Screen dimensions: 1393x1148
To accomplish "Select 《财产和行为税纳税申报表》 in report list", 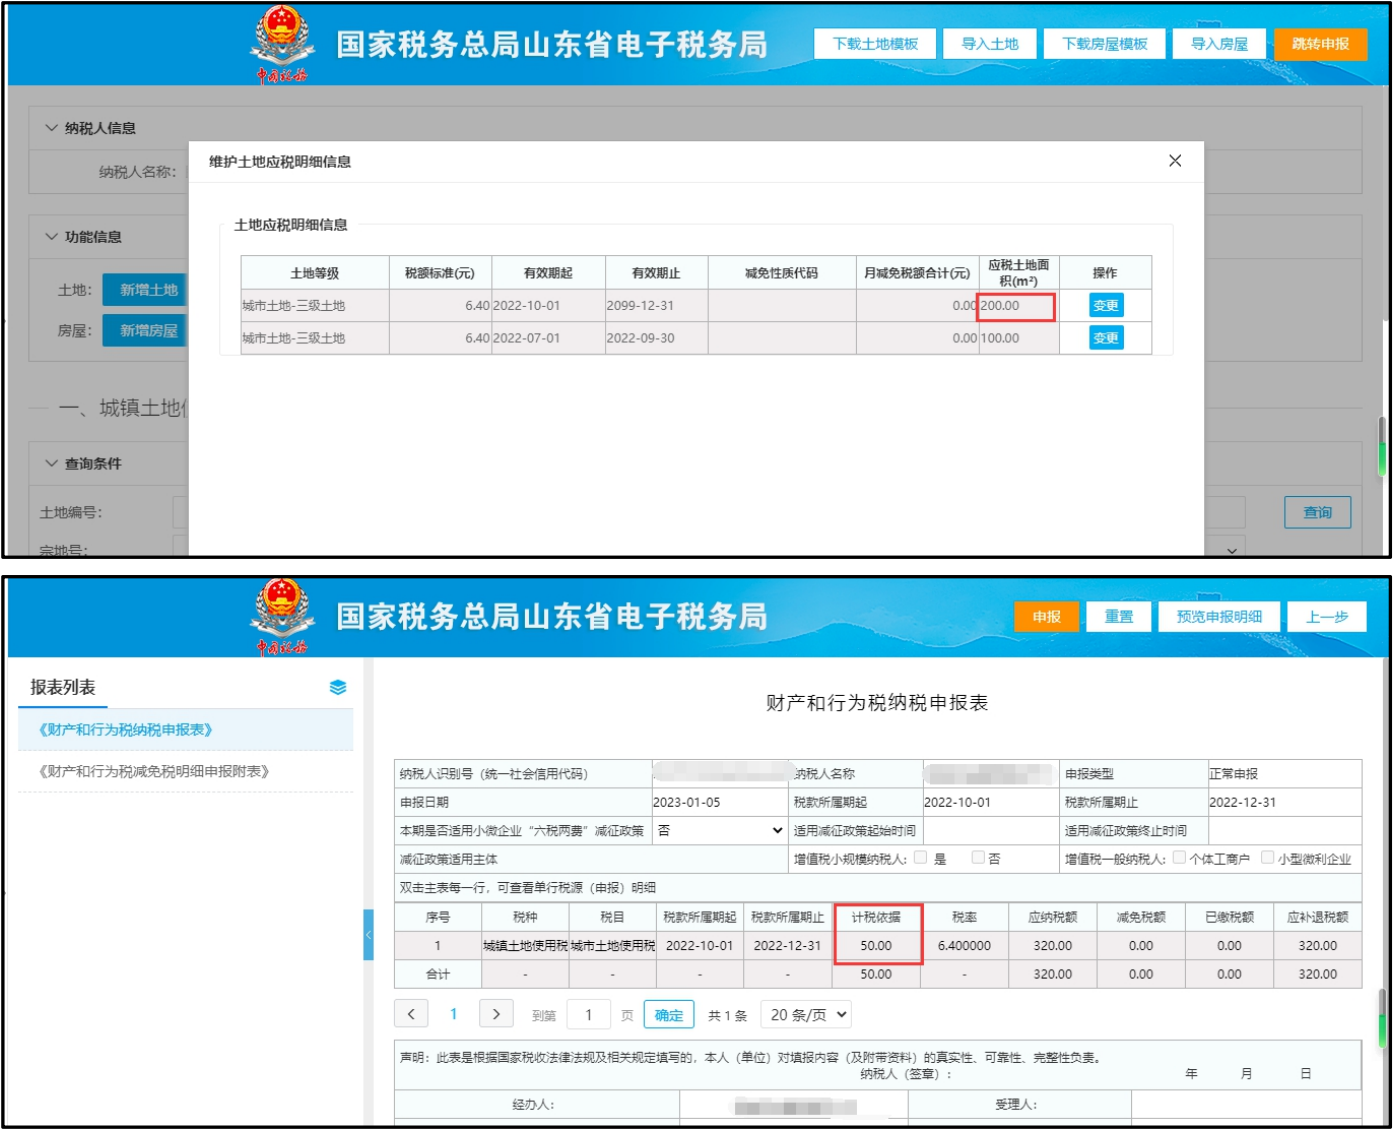I will [126, 730].
